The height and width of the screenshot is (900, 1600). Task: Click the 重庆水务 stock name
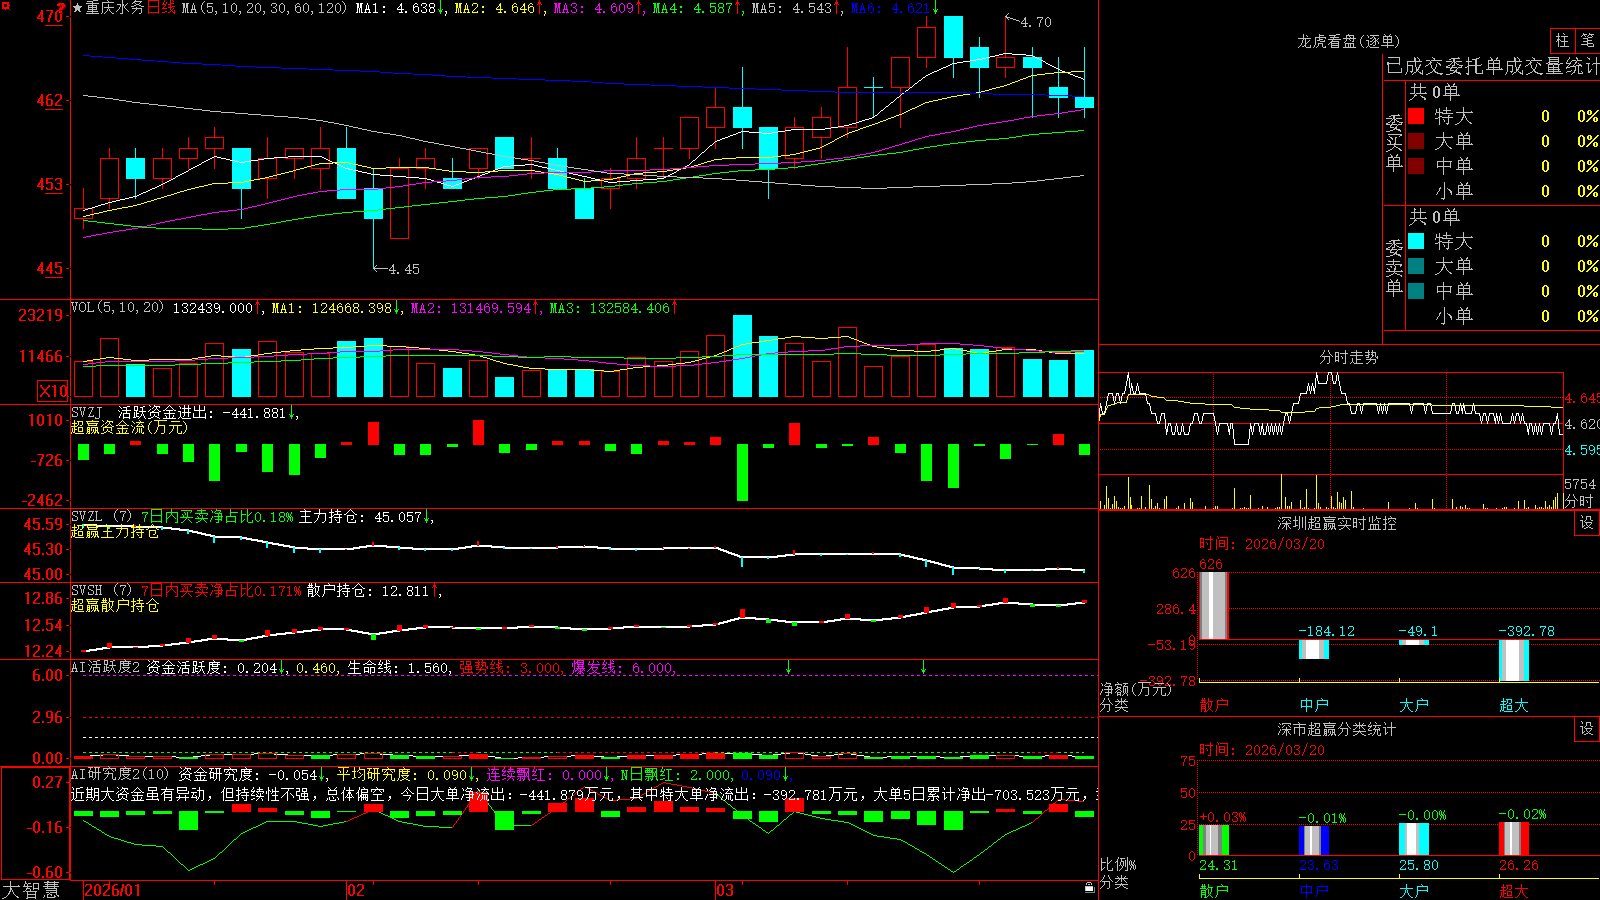click(x=114, y=8)
